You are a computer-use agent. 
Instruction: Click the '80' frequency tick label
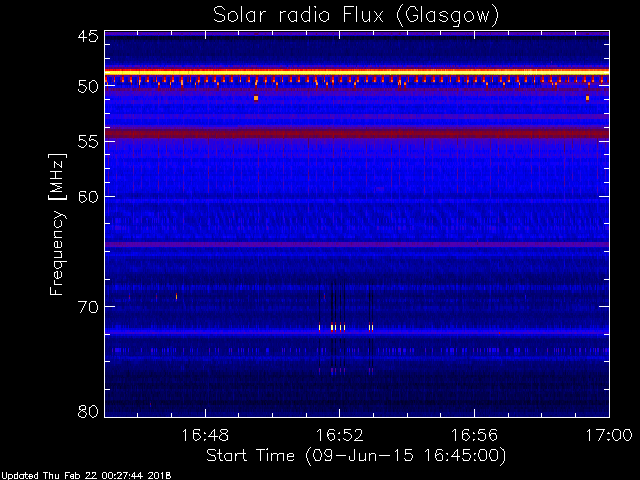point(88,411)
